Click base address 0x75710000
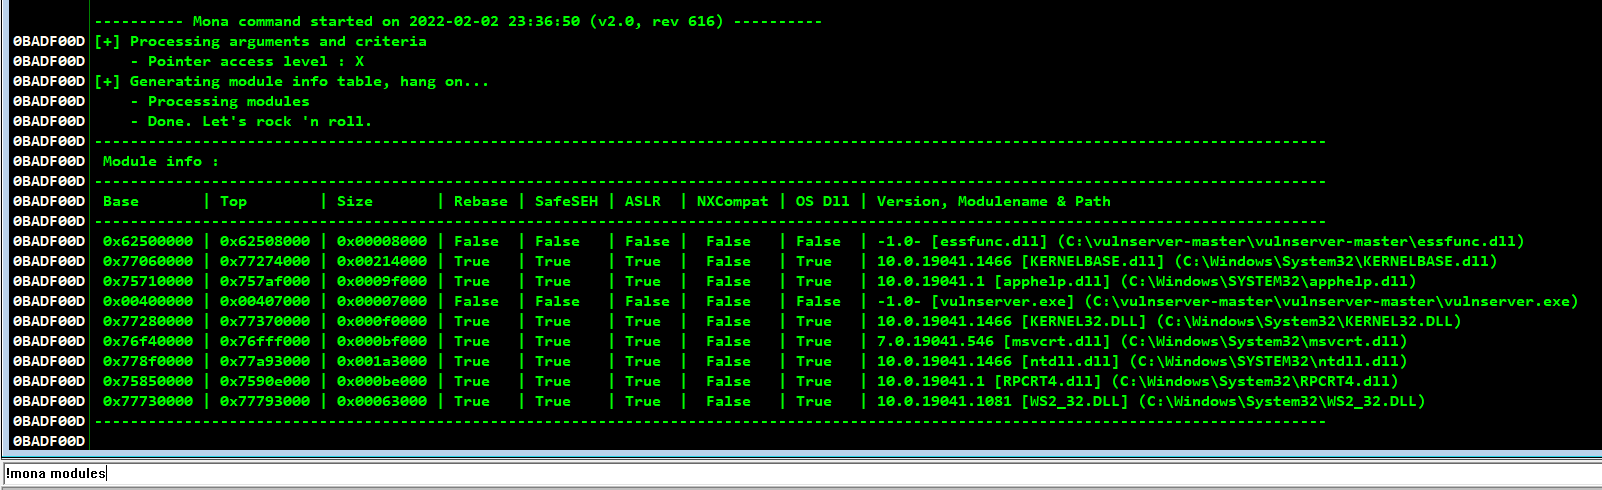 148,281
